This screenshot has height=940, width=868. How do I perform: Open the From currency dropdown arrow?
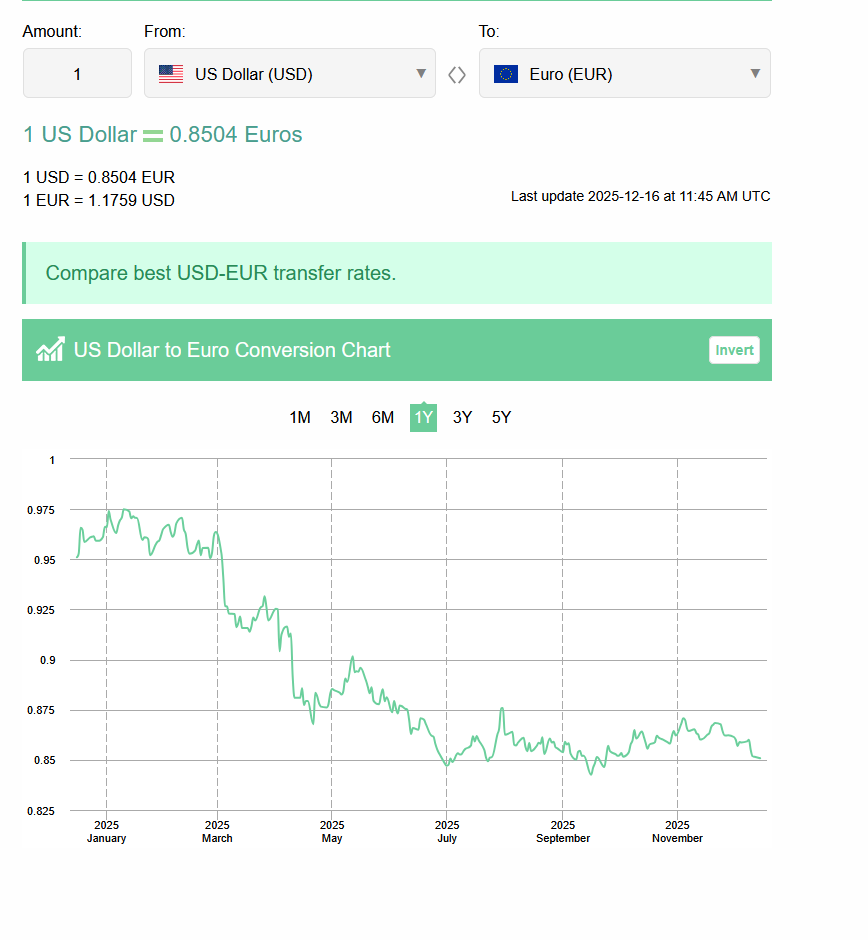tap(421, 73)
